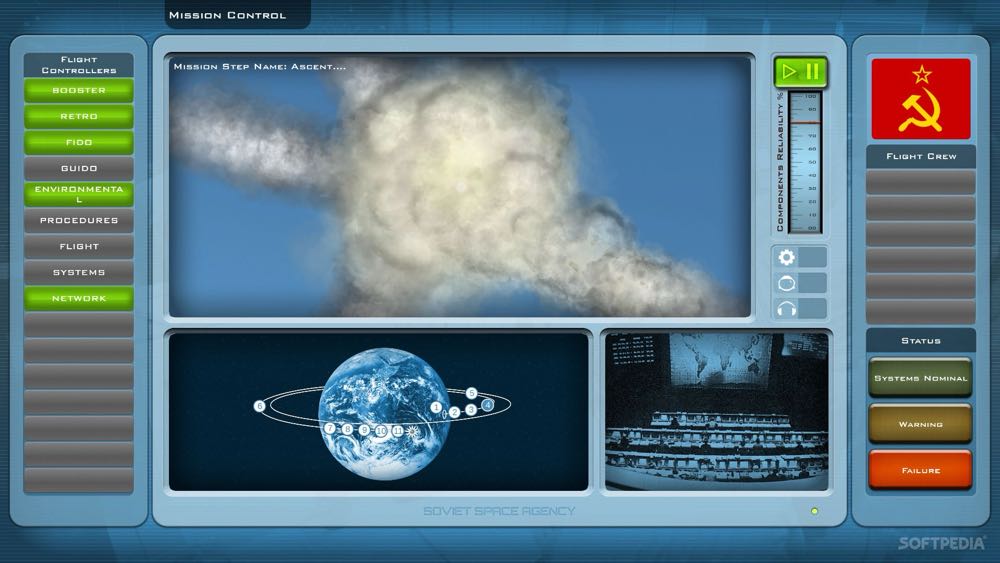1000x563 pixels.
Task: Click the ascent explosion video view
Action: coord(460,186)
